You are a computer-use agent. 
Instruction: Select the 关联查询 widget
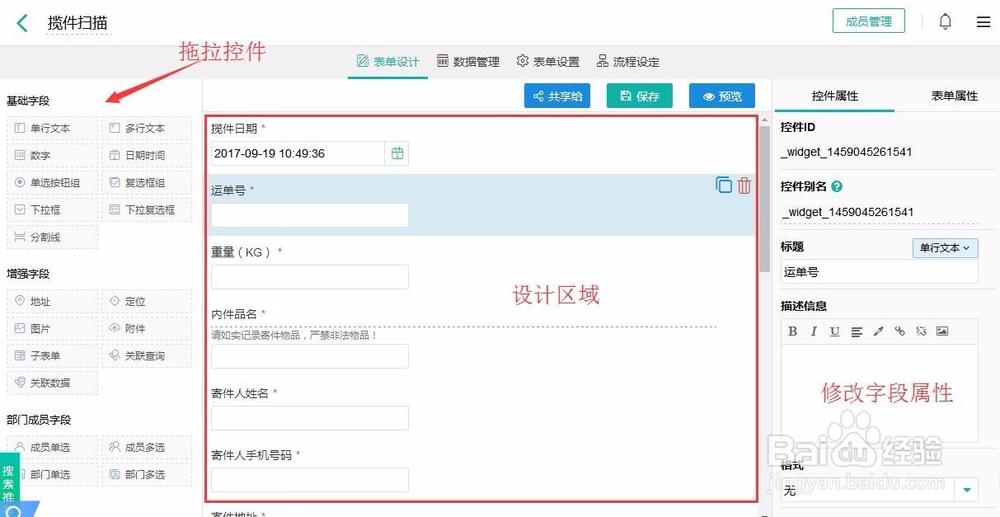(x=147, y=356)
